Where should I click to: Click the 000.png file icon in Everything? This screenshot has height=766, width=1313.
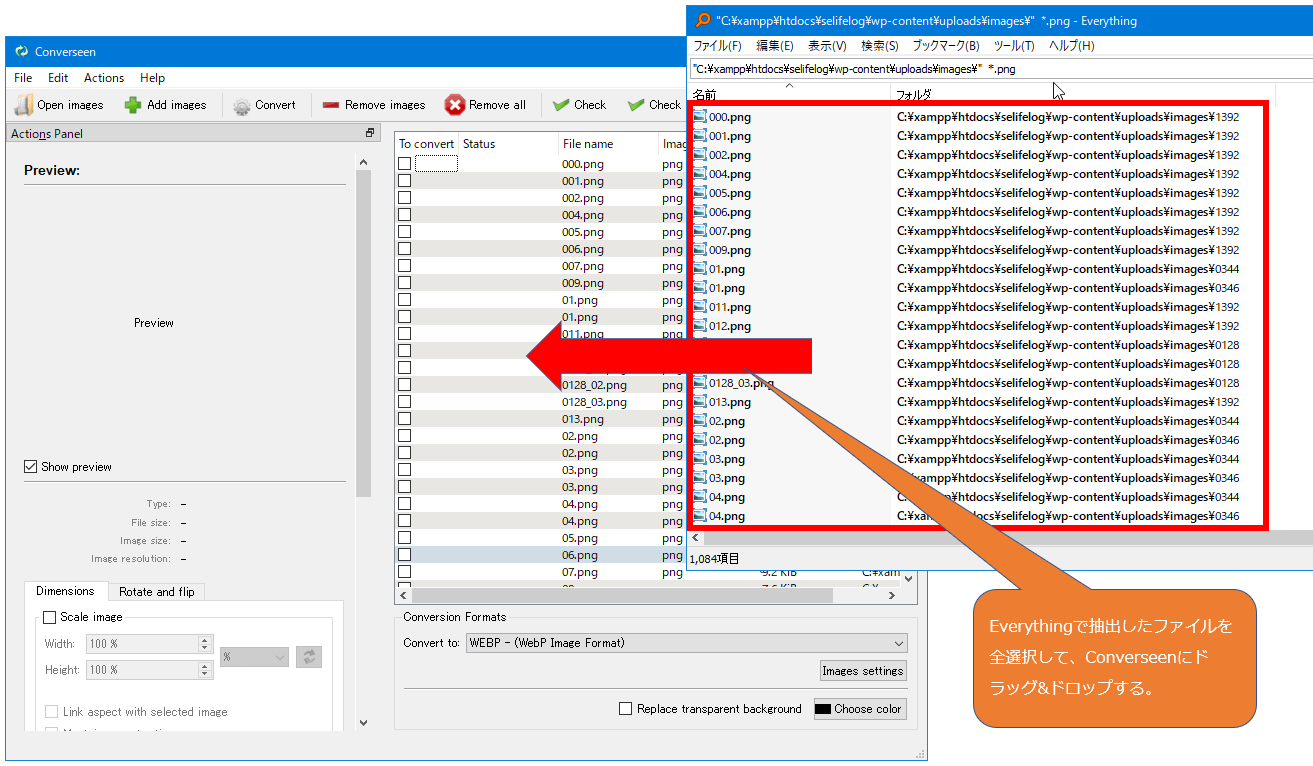click(700, 117)
